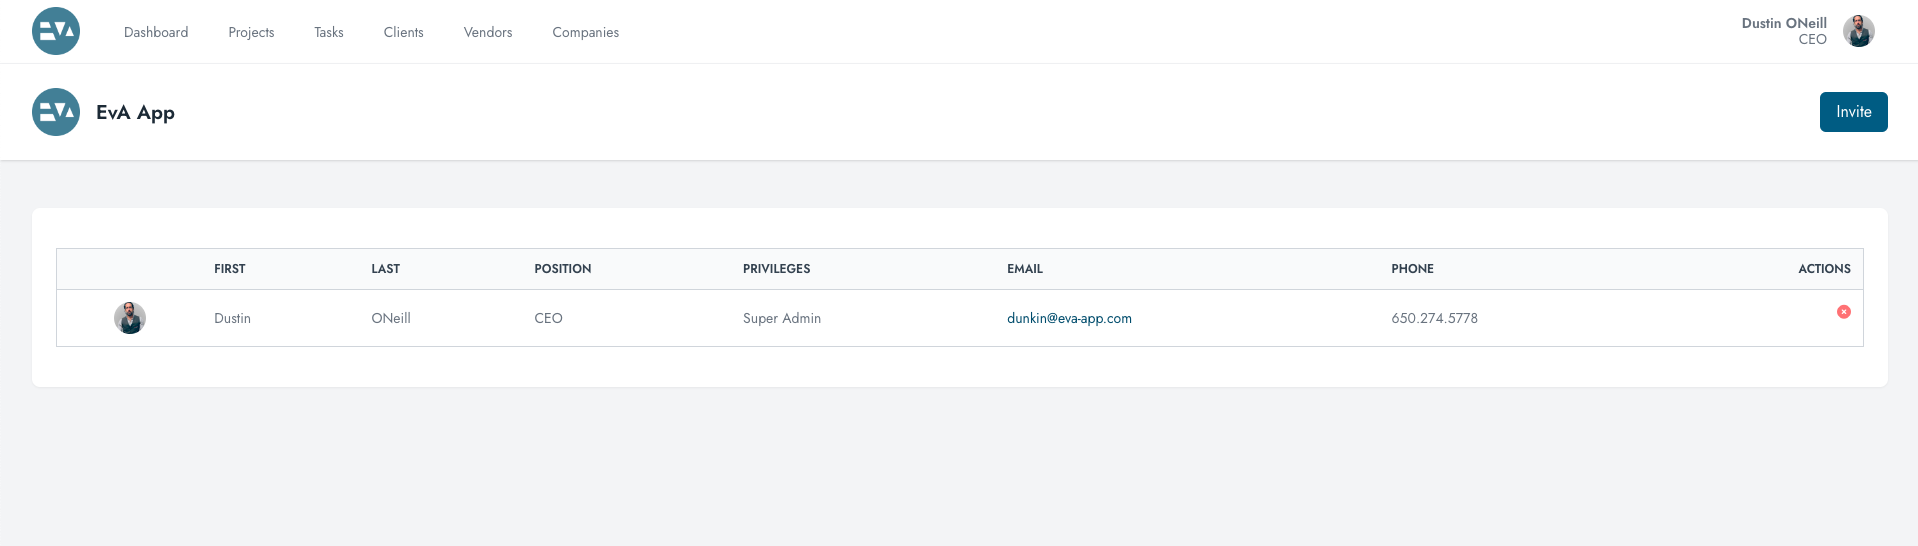Open the user profile avatar in the top-right corner

[1858, 31]
